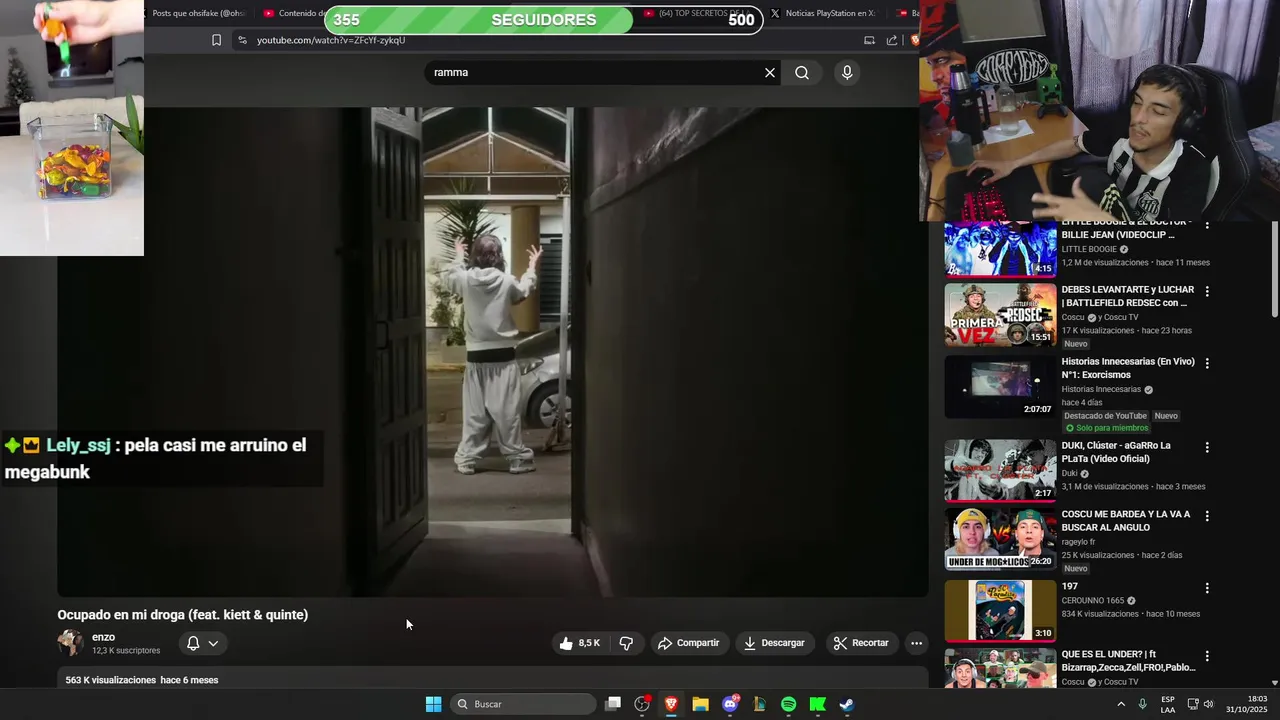
Task: Switch to 'Posts que ohsifake' tab
Action: pyautogui.click(x=198, y=13)
